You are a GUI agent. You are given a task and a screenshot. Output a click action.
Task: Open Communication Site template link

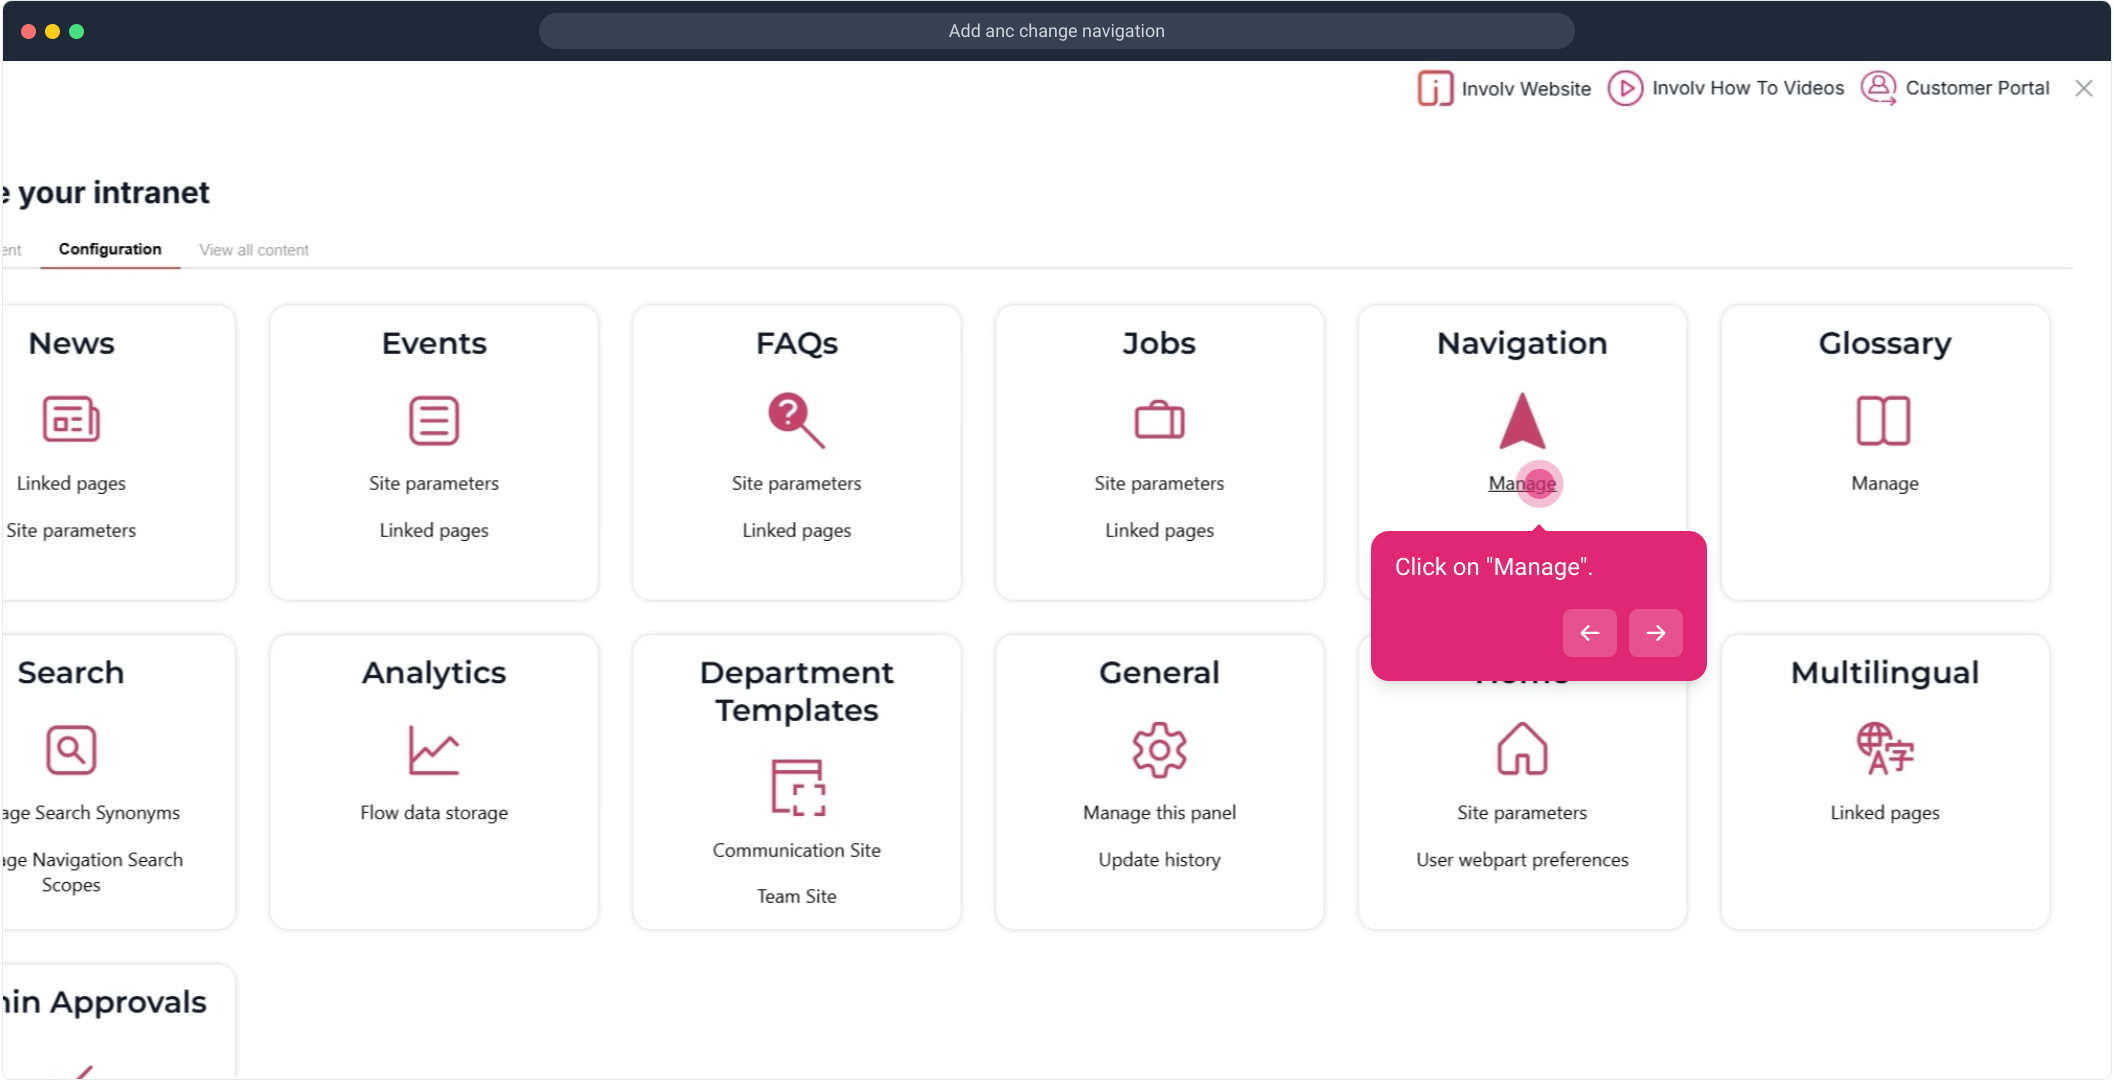[x=797, y=850]
